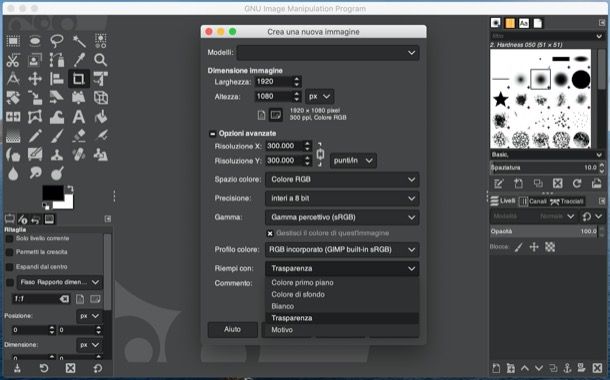Select the Scissors Select tool

[13, 60]
